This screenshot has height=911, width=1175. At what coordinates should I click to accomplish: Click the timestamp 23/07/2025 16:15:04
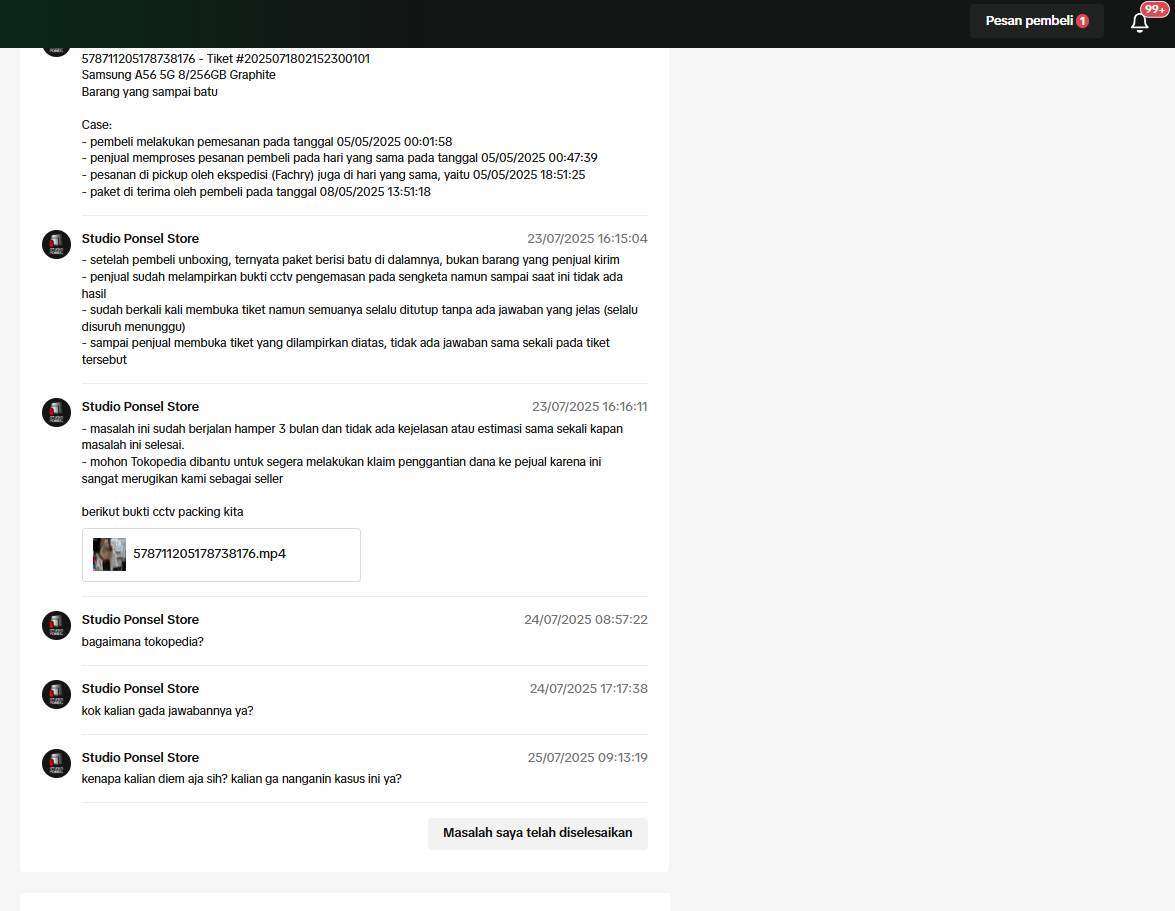587,238
